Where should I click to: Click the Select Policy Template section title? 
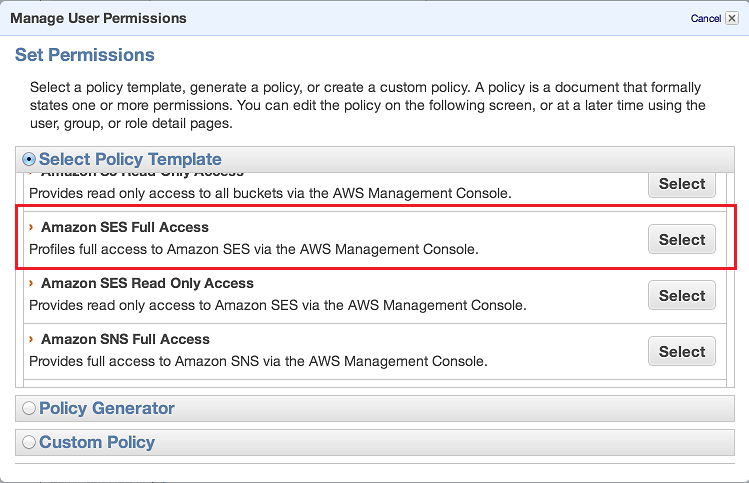pyautogui.click(x=130, y=159)
